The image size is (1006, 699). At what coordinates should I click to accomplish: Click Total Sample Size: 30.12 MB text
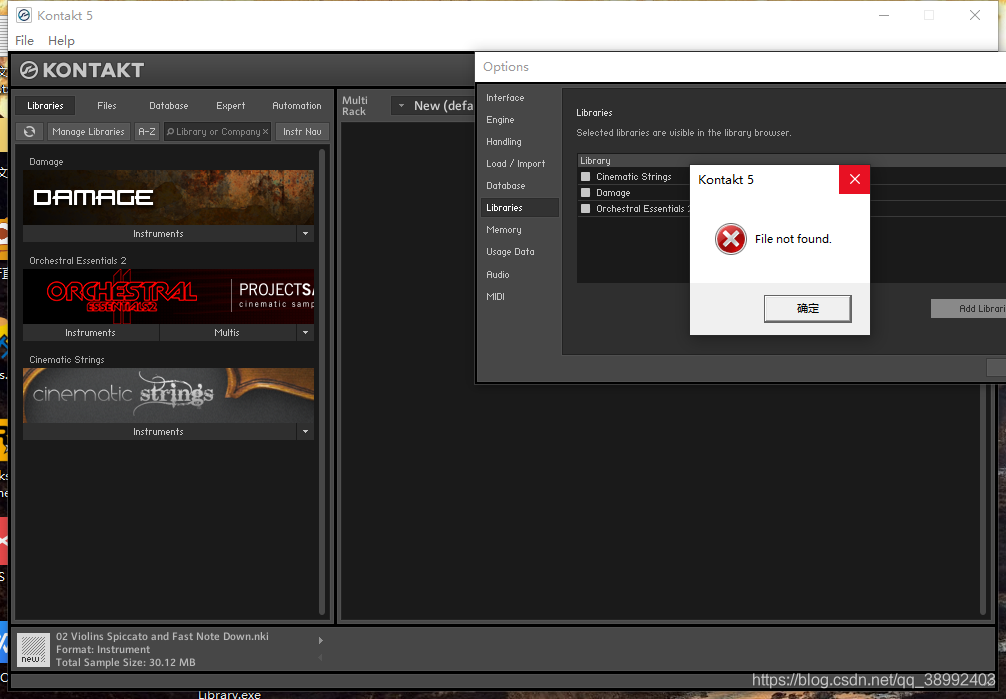click(x=126, y=662)
